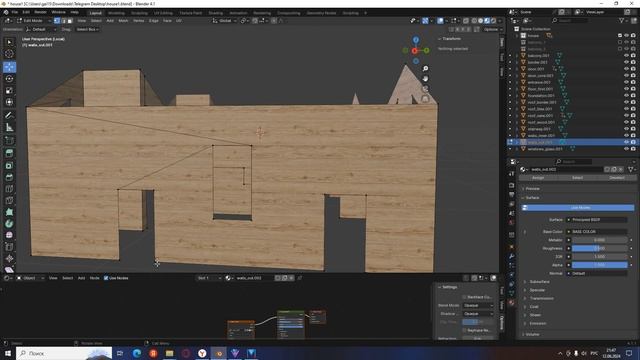Viewport: 640px width, 360px height.
Task: Select the Select Box tool in left toolbar
Action: coord(9,42)
